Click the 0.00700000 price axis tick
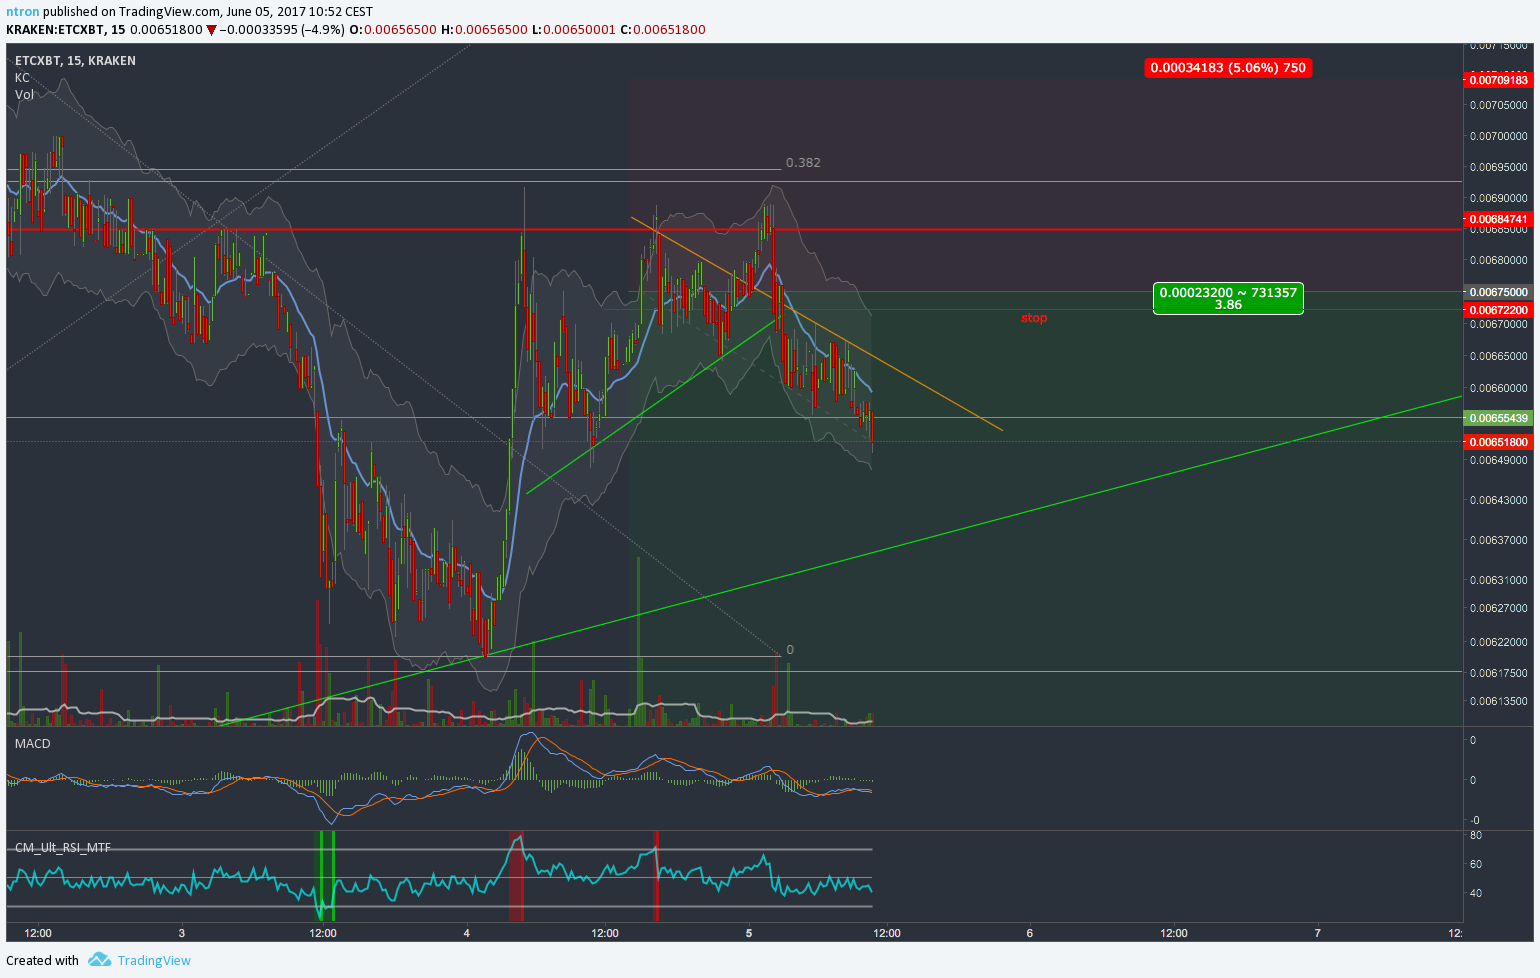Image resolution: width=1540 pixels, height=978 pixels. coord(1498,136)
